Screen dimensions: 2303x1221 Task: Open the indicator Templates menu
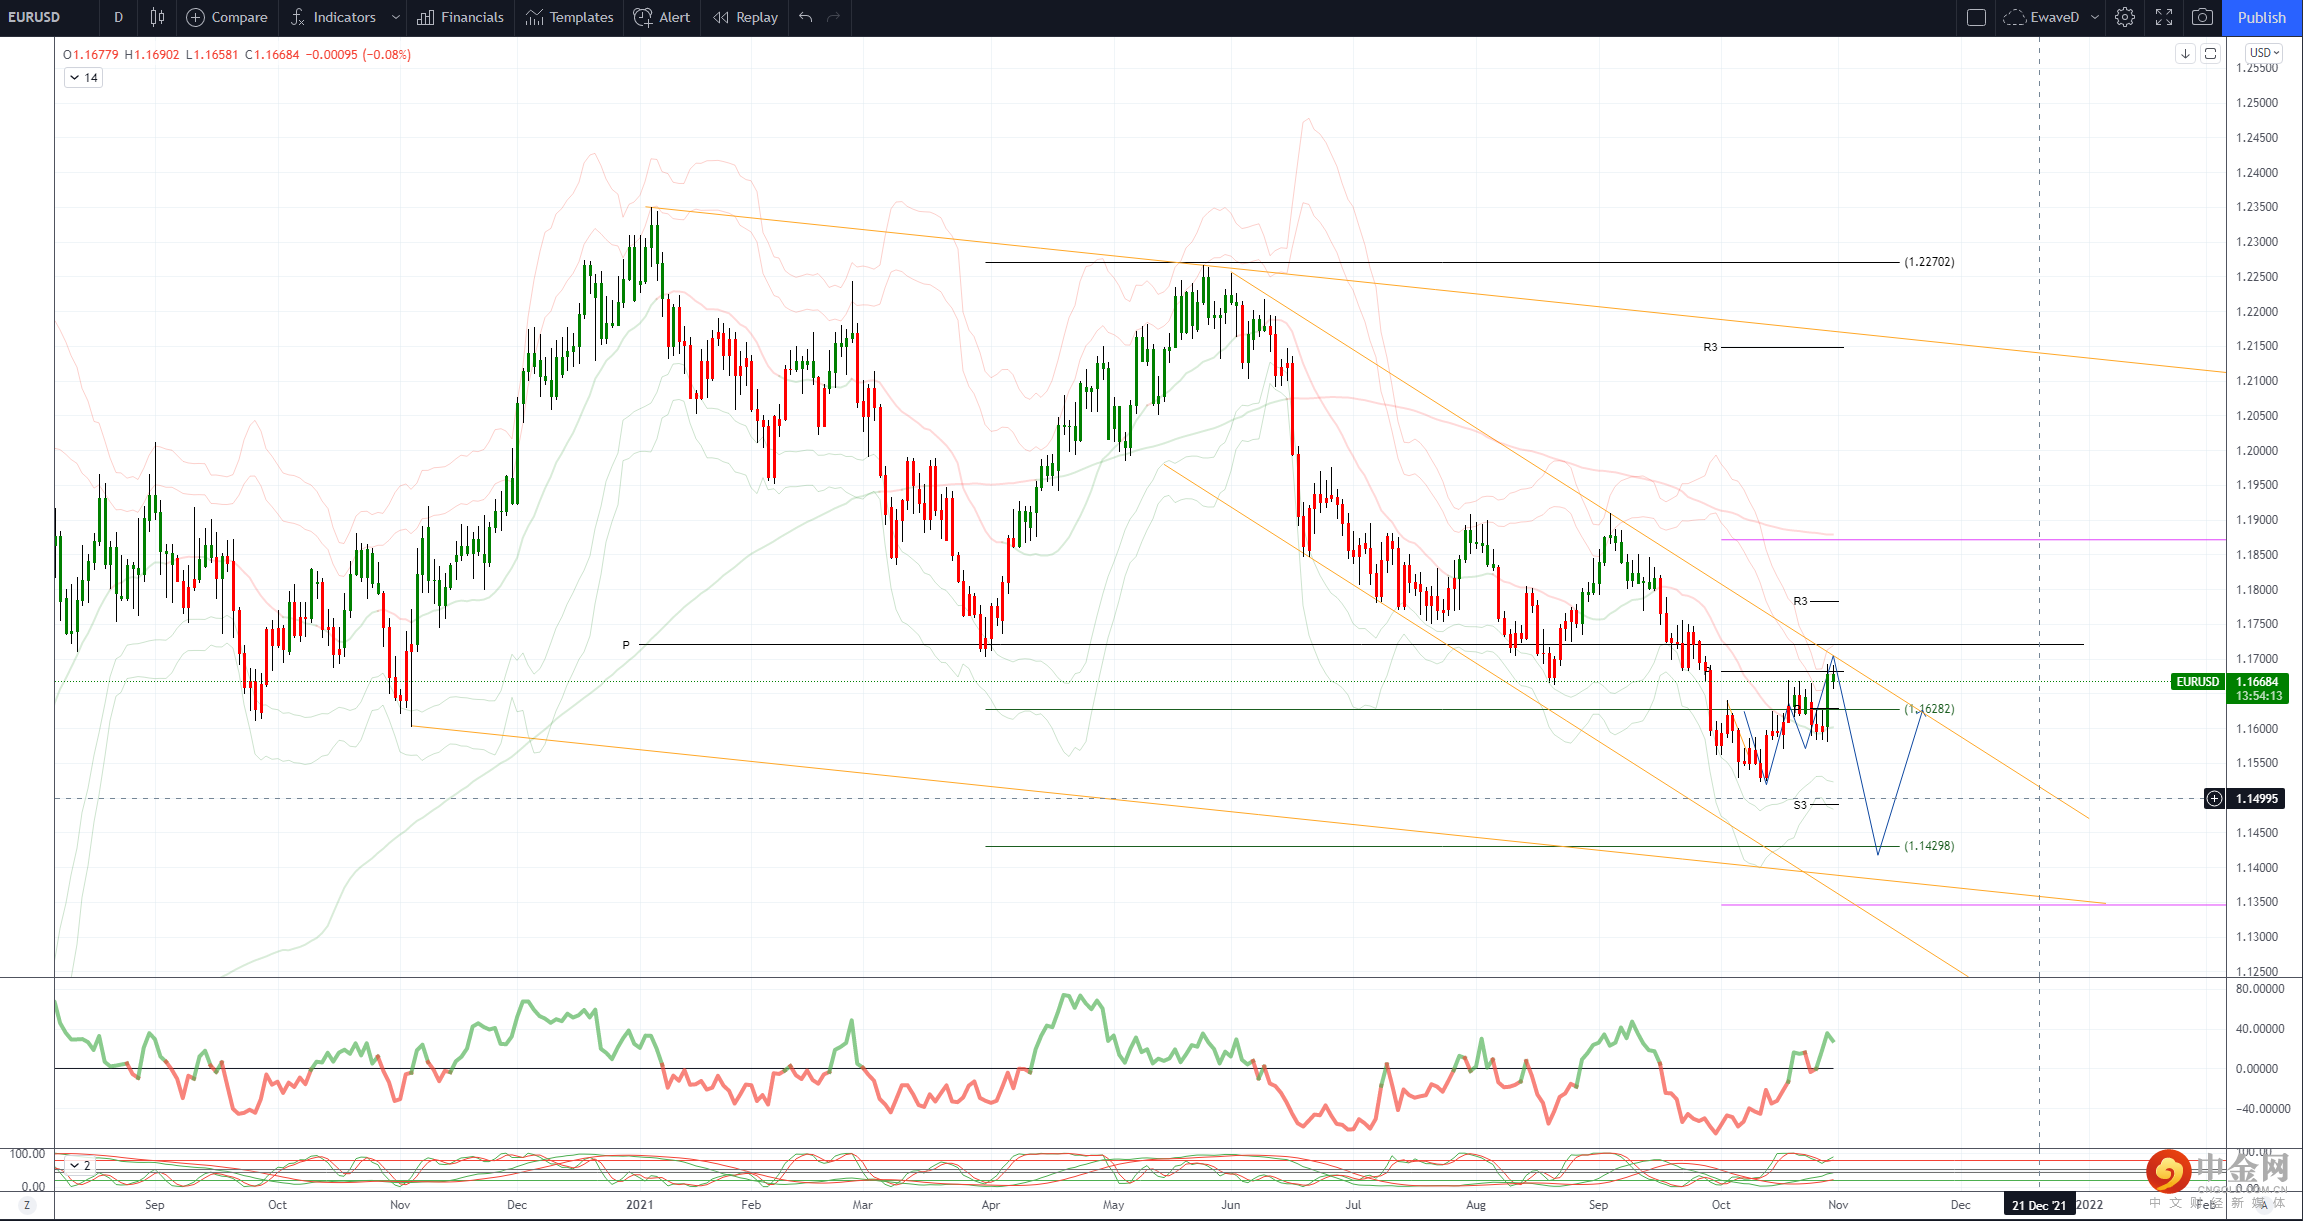click(569, 17)
